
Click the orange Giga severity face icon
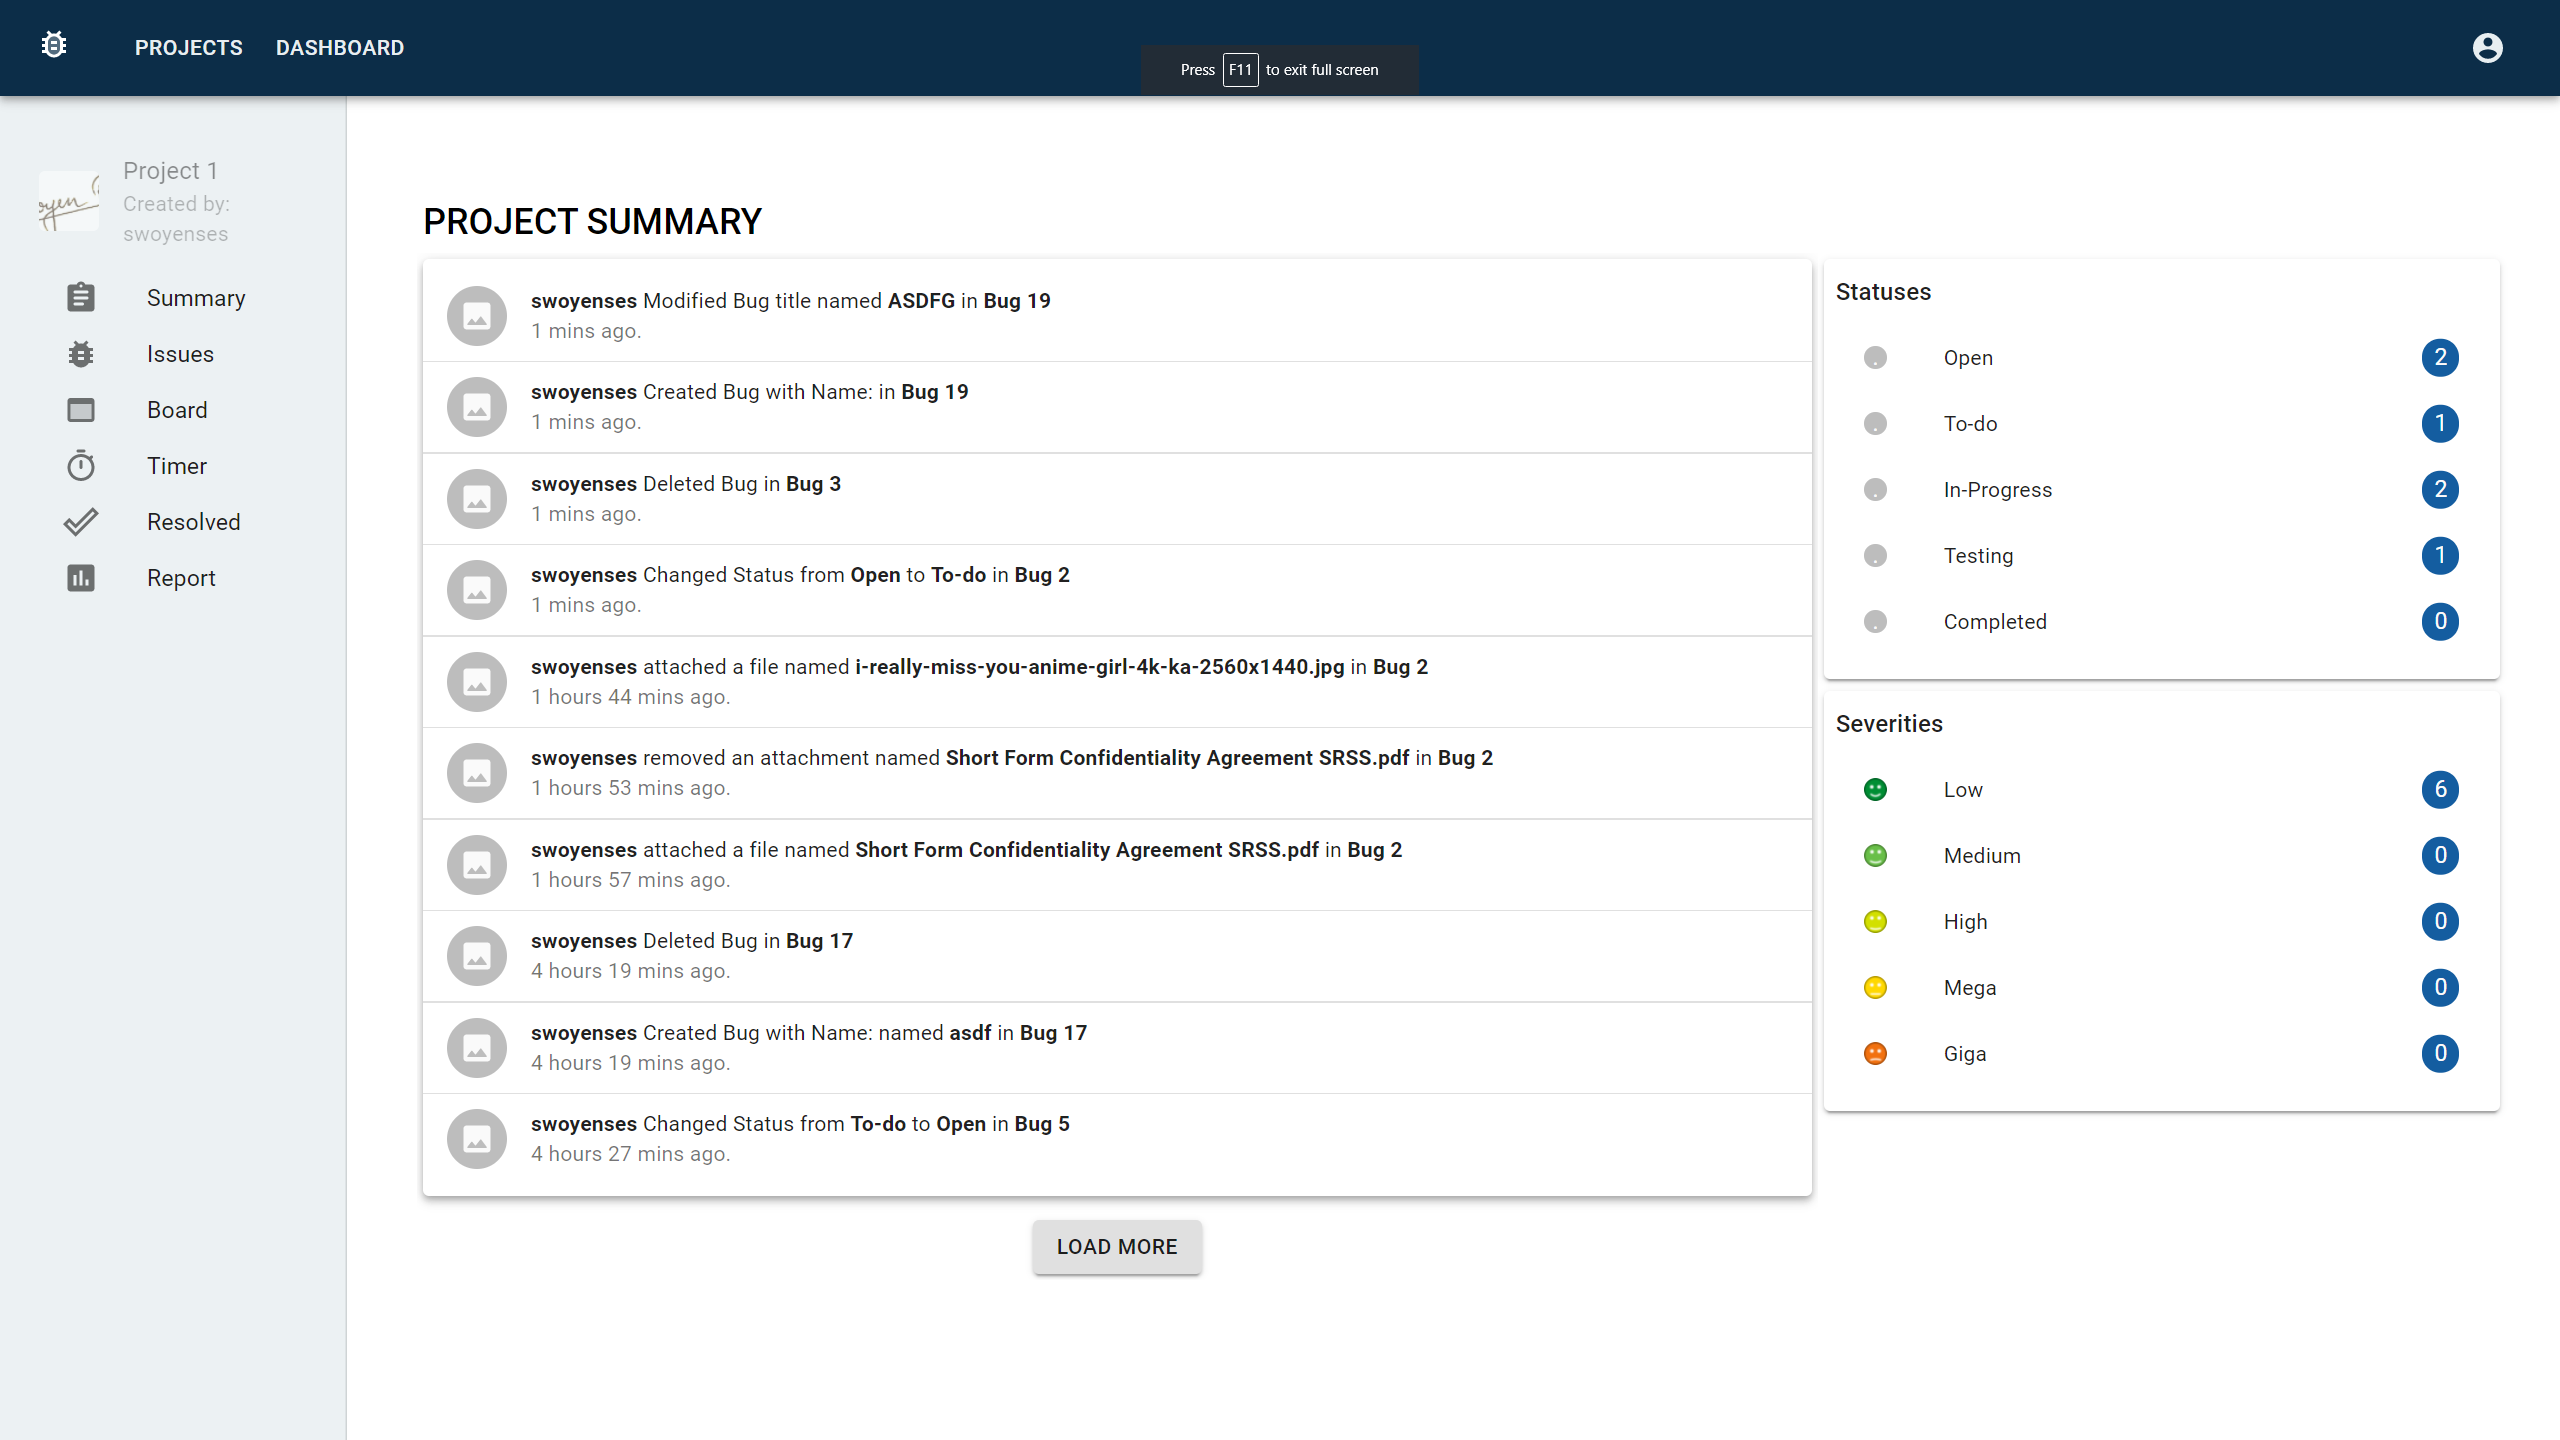tap(1875, 1053)
